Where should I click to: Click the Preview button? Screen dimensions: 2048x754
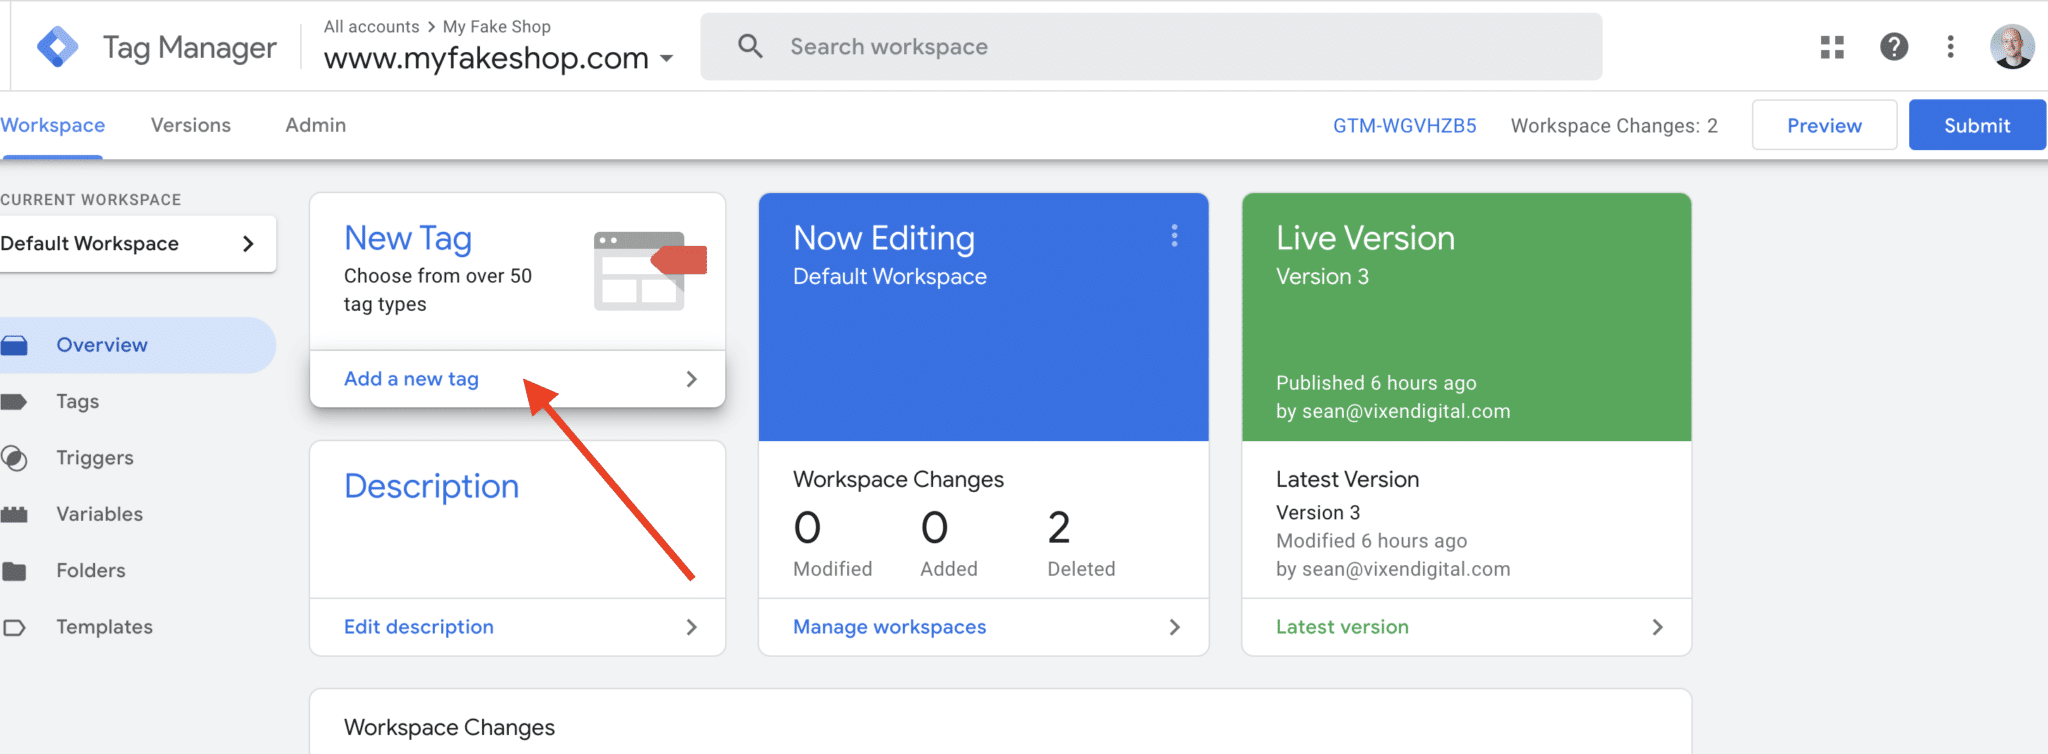click(x=1824, y=125)
